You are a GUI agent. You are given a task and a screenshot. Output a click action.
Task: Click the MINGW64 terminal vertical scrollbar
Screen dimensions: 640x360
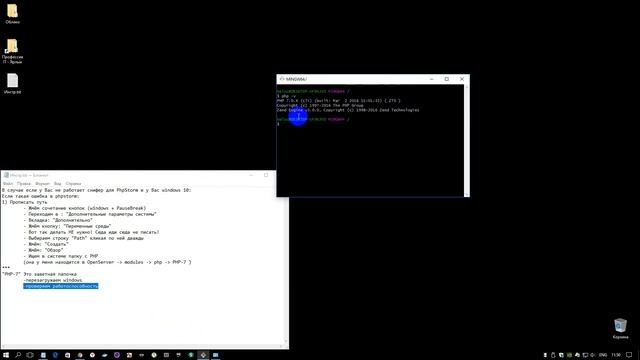[x=467, y=140]
